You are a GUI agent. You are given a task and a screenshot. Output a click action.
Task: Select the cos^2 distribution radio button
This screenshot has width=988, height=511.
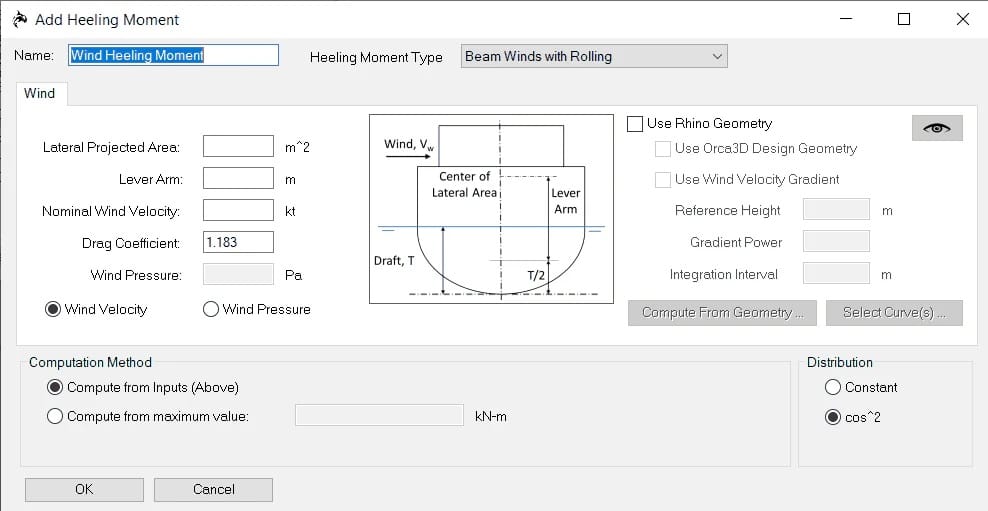click(x=833, y=417)
